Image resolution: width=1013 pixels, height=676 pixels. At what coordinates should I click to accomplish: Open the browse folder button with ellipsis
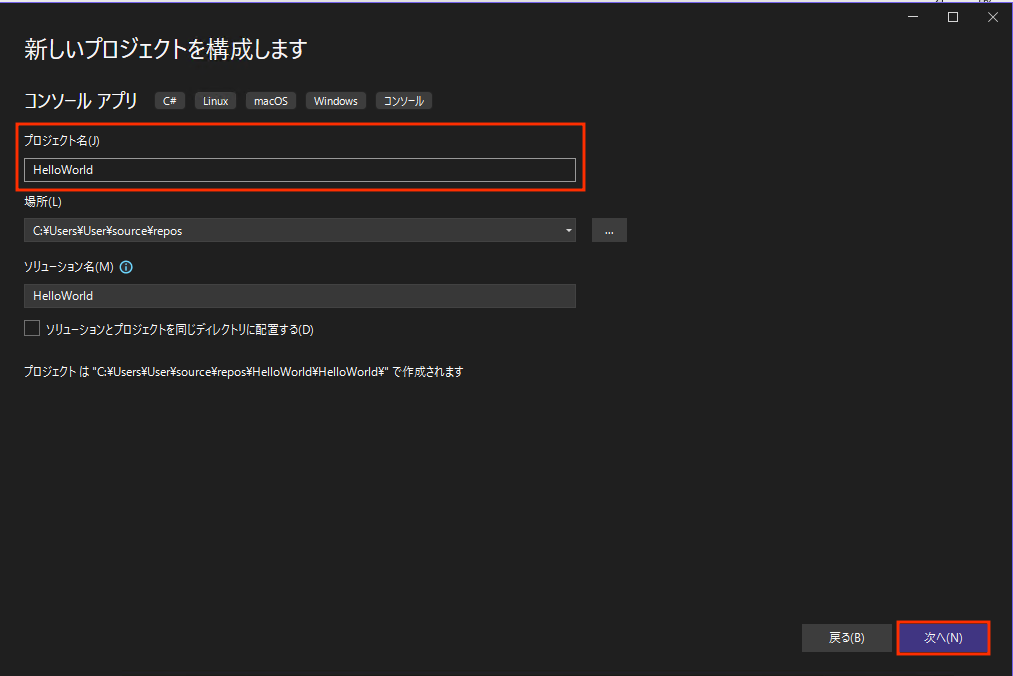609,230
